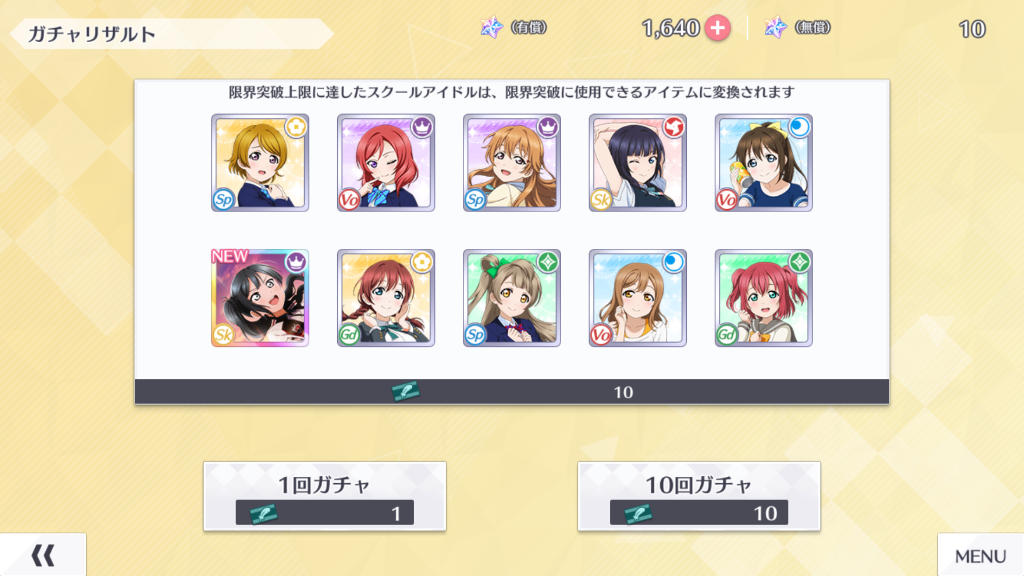Go back with the double-chevron arrow

pos(43,555)
